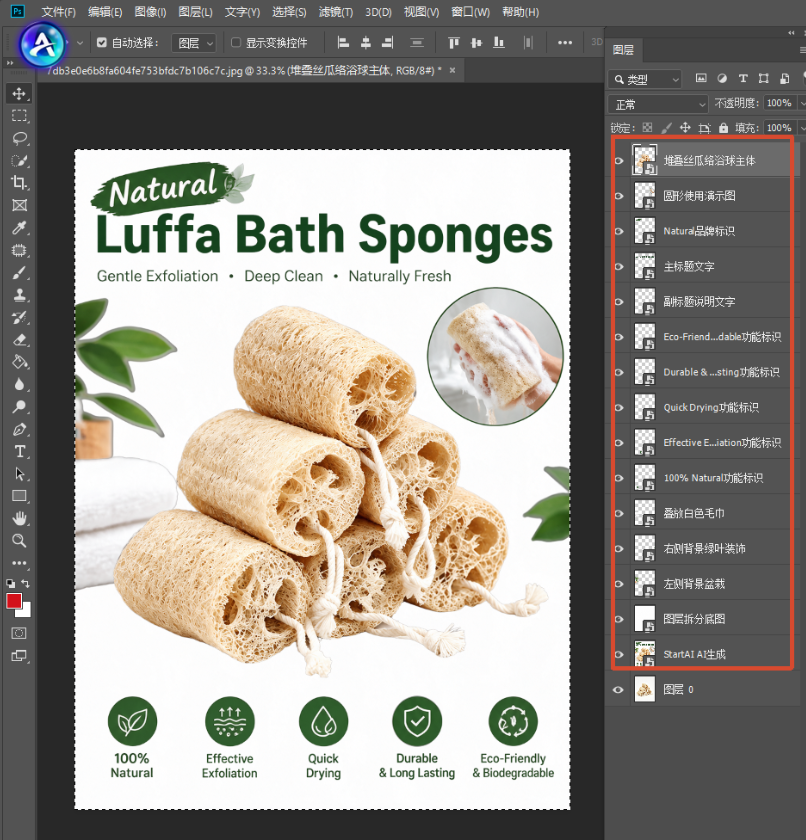Collapse the panel via double-arrow icon
This screenshot has height=840, width=806.
point(791,33)
